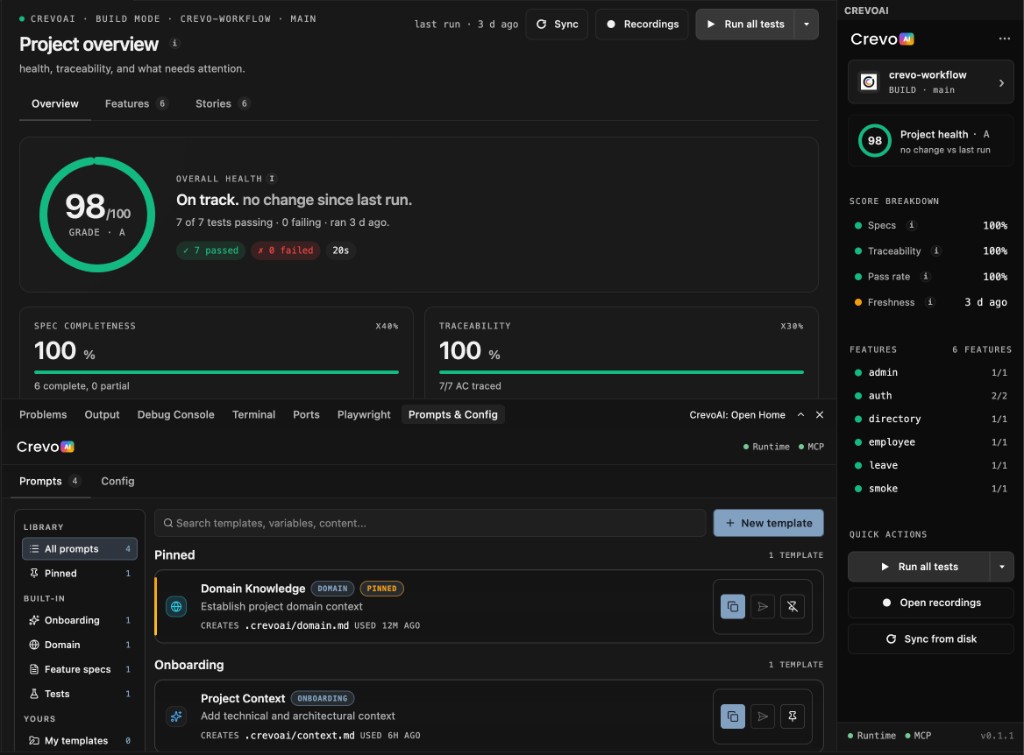Open the Output panel tab
Image resolution: width=1024 pixels, height=755 pixels.
[102, 415]
